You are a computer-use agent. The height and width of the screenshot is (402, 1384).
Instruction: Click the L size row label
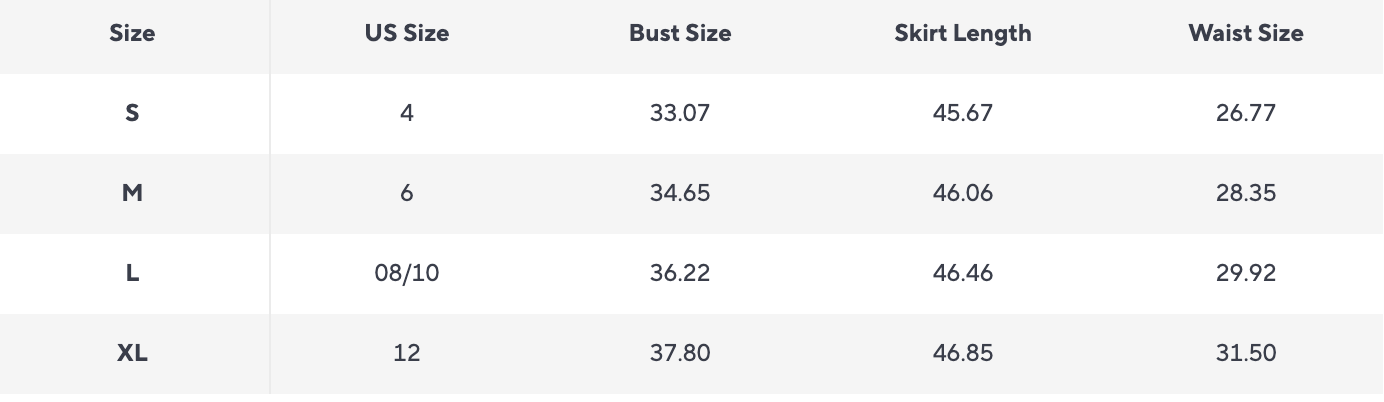[x=132, y=273]
